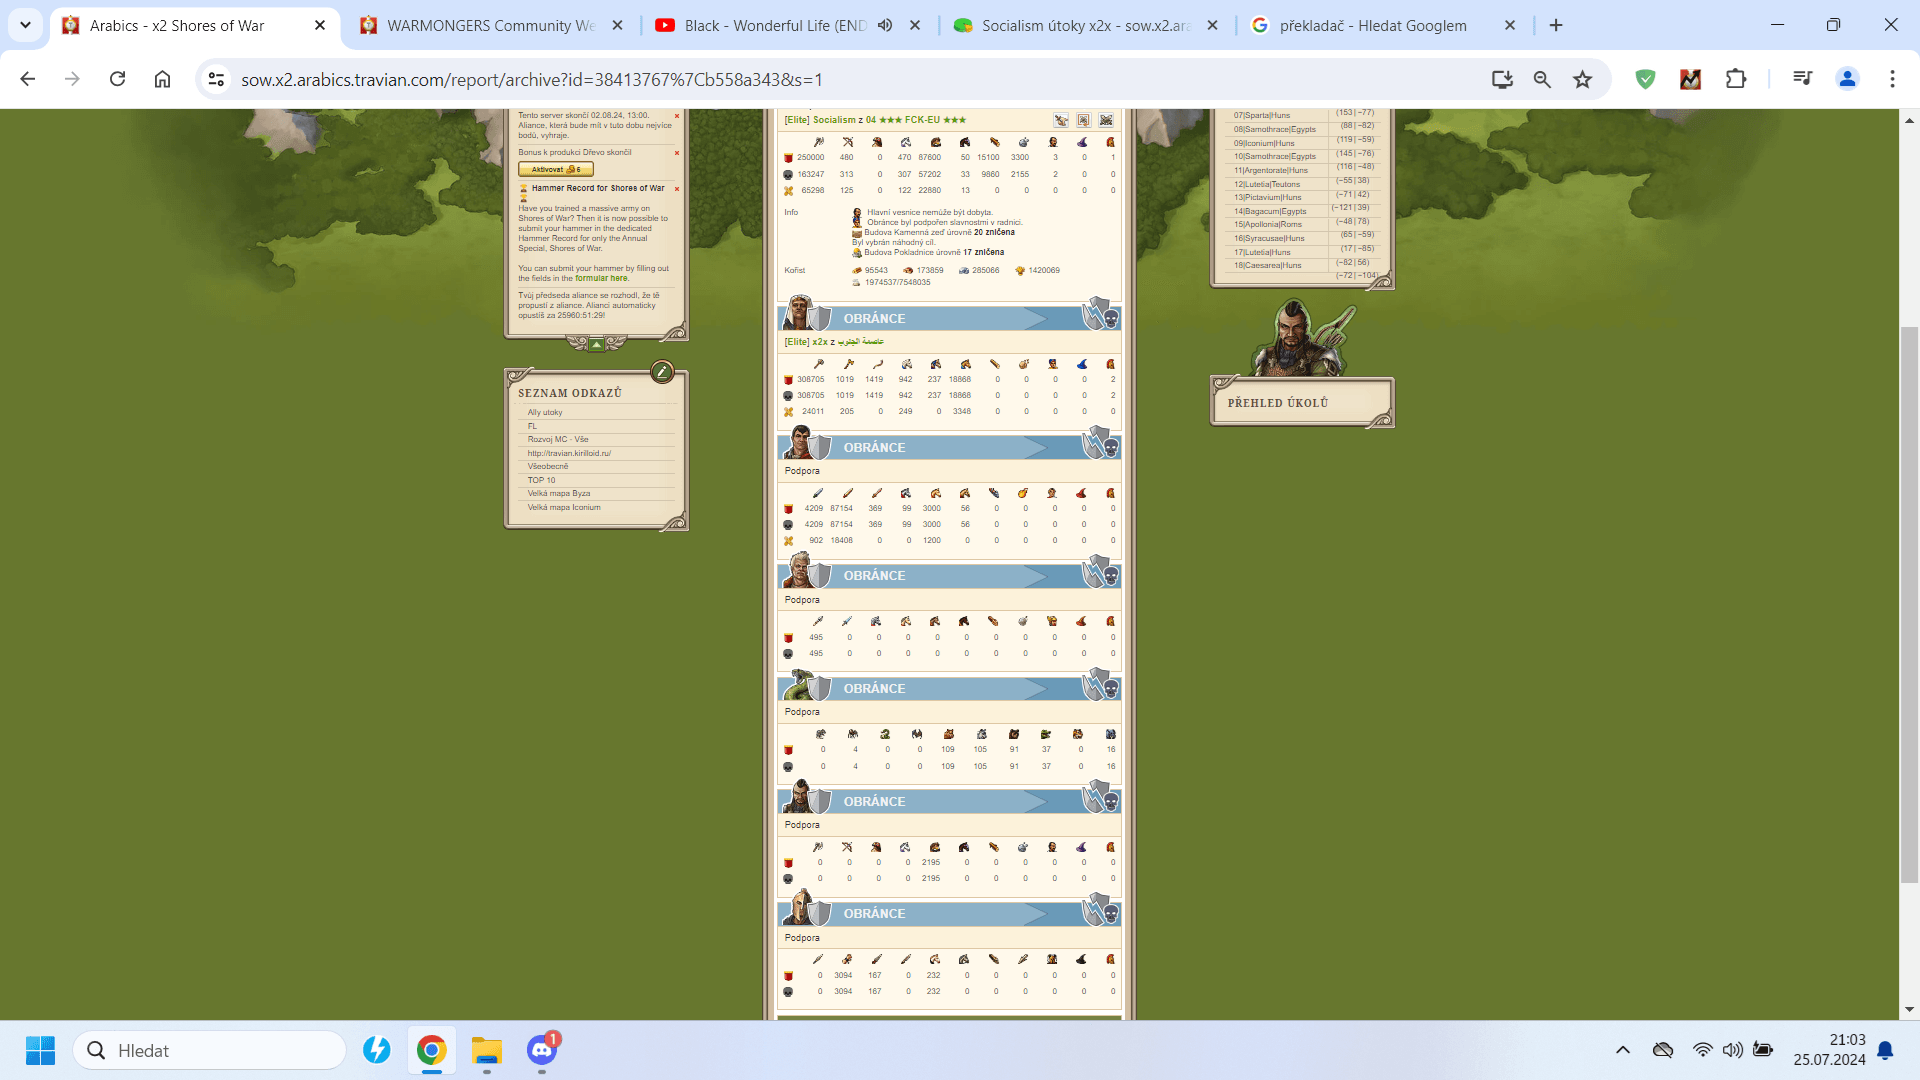1920x1080 pixels.
Task: Switch to 'překladač - Hledat Googlem' tab
Action: coord(1382,25)
